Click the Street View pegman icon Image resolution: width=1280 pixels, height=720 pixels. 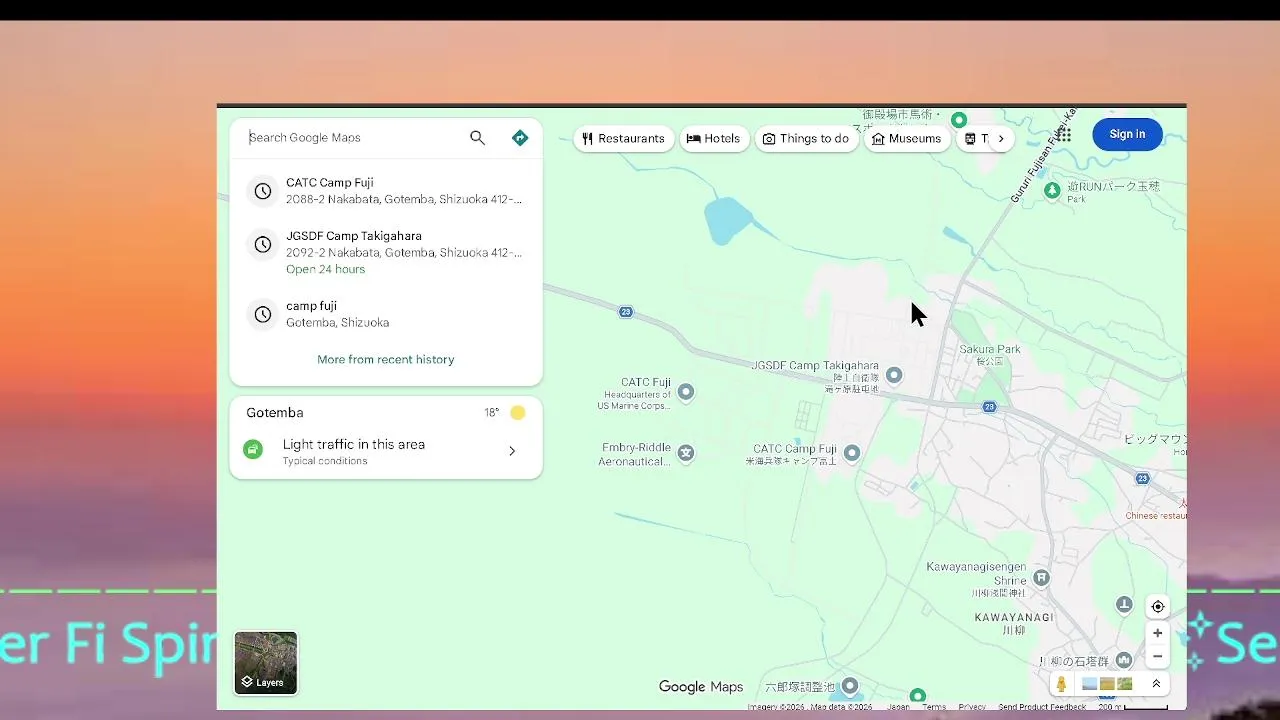tap(1061, 684)
